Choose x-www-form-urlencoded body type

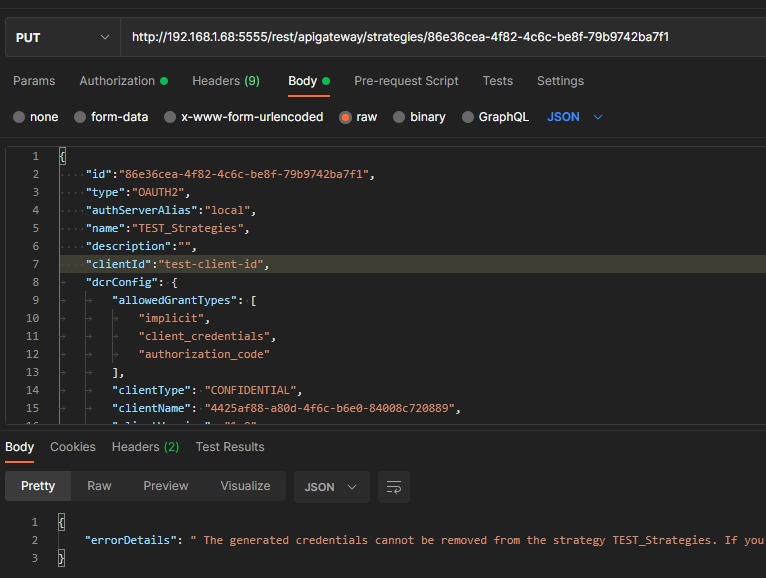[x=170, y=117]
